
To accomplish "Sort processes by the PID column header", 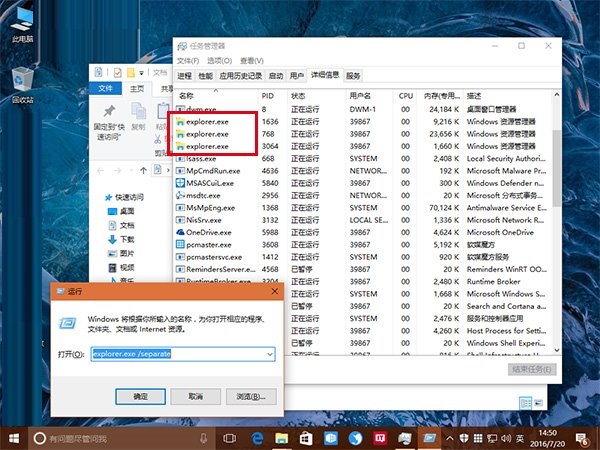I will [x=272, y=96].
